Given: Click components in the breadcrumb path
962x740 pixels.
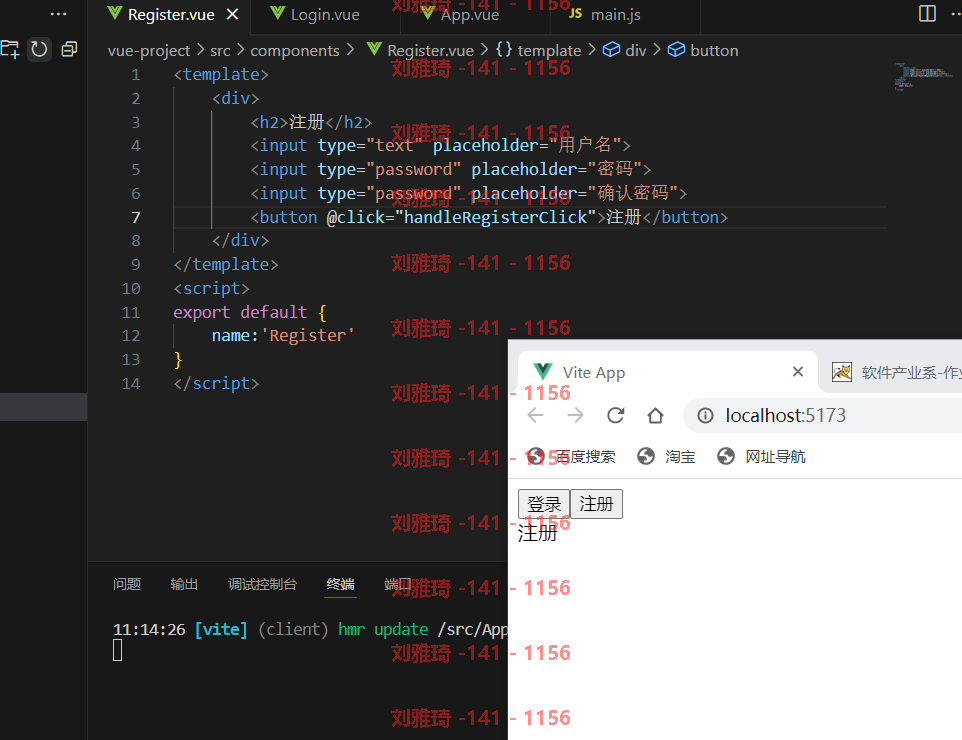Looking at the screenshot, I should pos(294,50).
